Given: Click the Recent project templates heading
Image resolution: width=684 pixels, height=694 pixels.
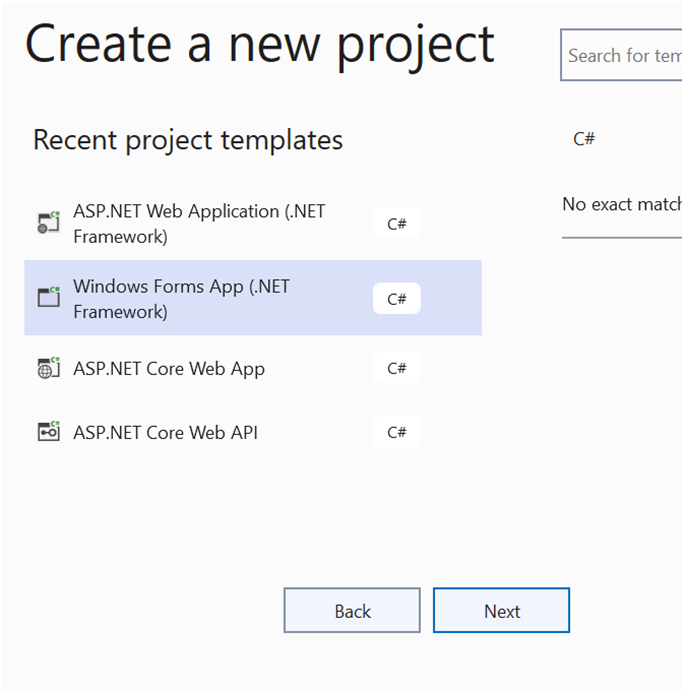Looking at the screenshot, I should coord(188,141).
